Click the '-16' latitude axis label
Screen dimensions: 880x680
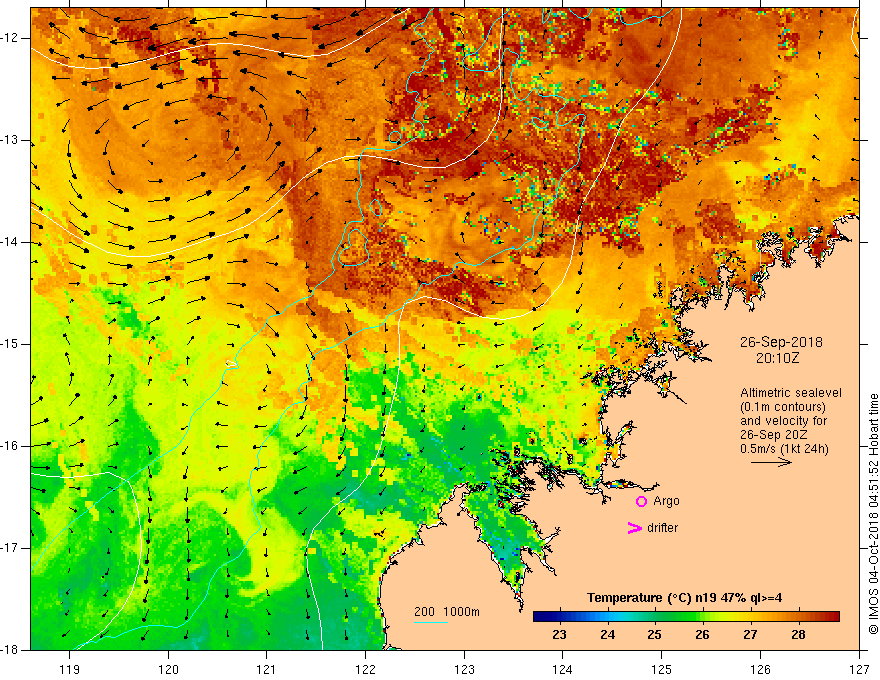[11, 446]
